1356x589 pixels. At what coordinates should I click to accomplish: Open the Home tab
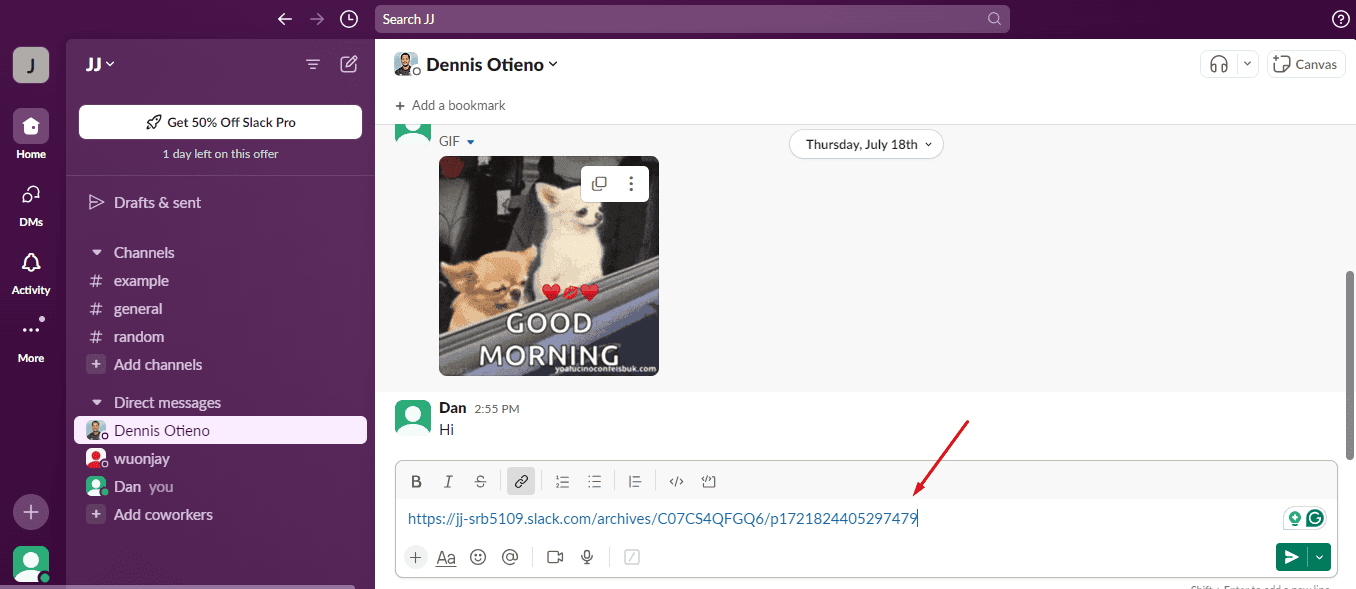[x=31, y=135]
